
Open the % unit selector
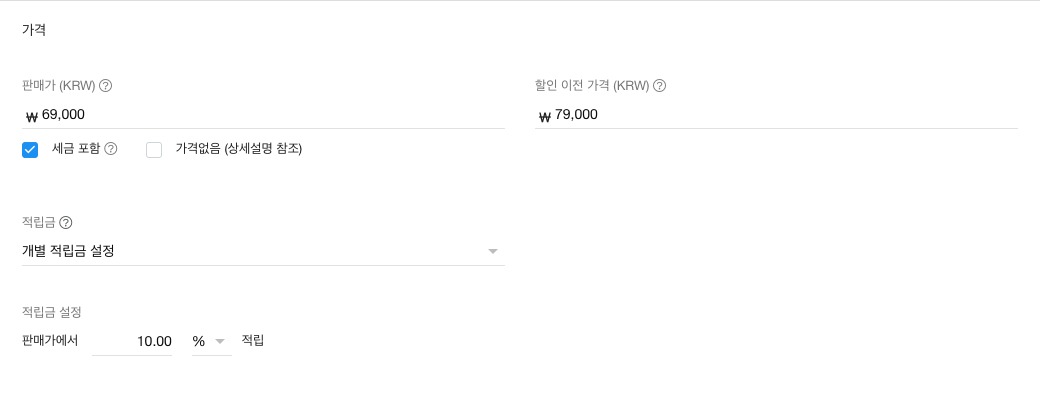tap(212, 342)
